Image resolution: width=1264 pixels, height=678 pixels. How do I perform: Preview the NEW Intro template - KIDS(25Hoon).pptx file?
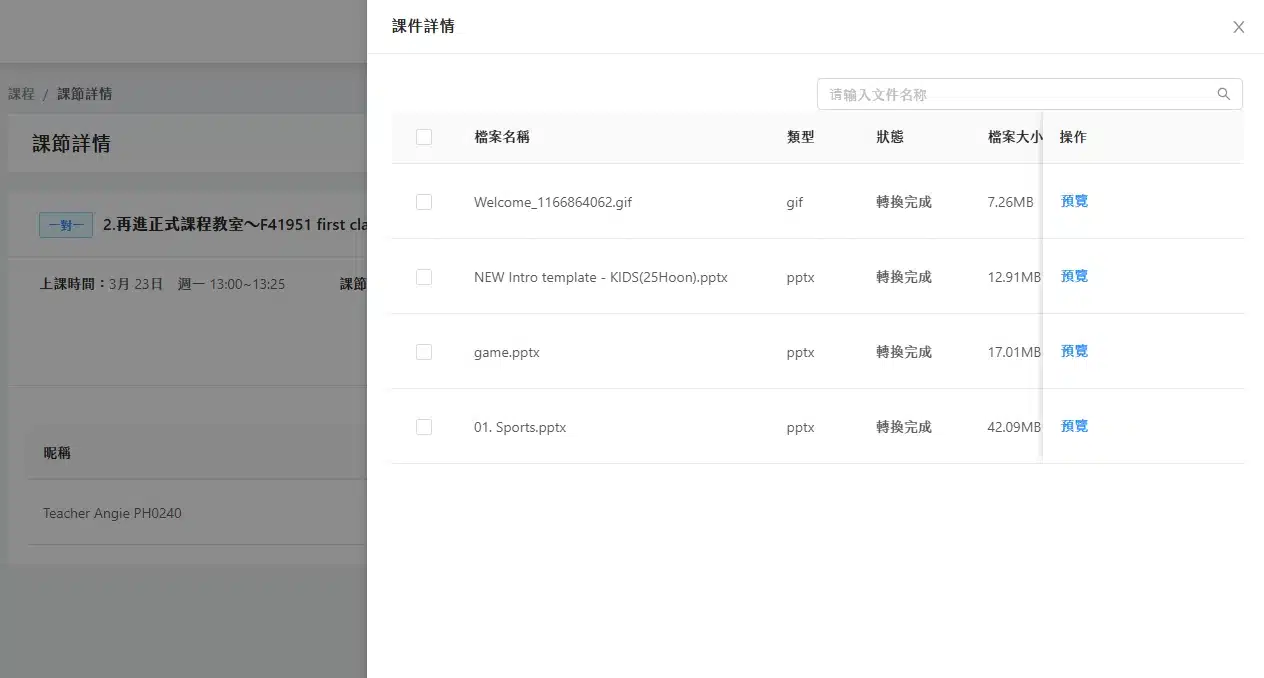coord(1074,276)
